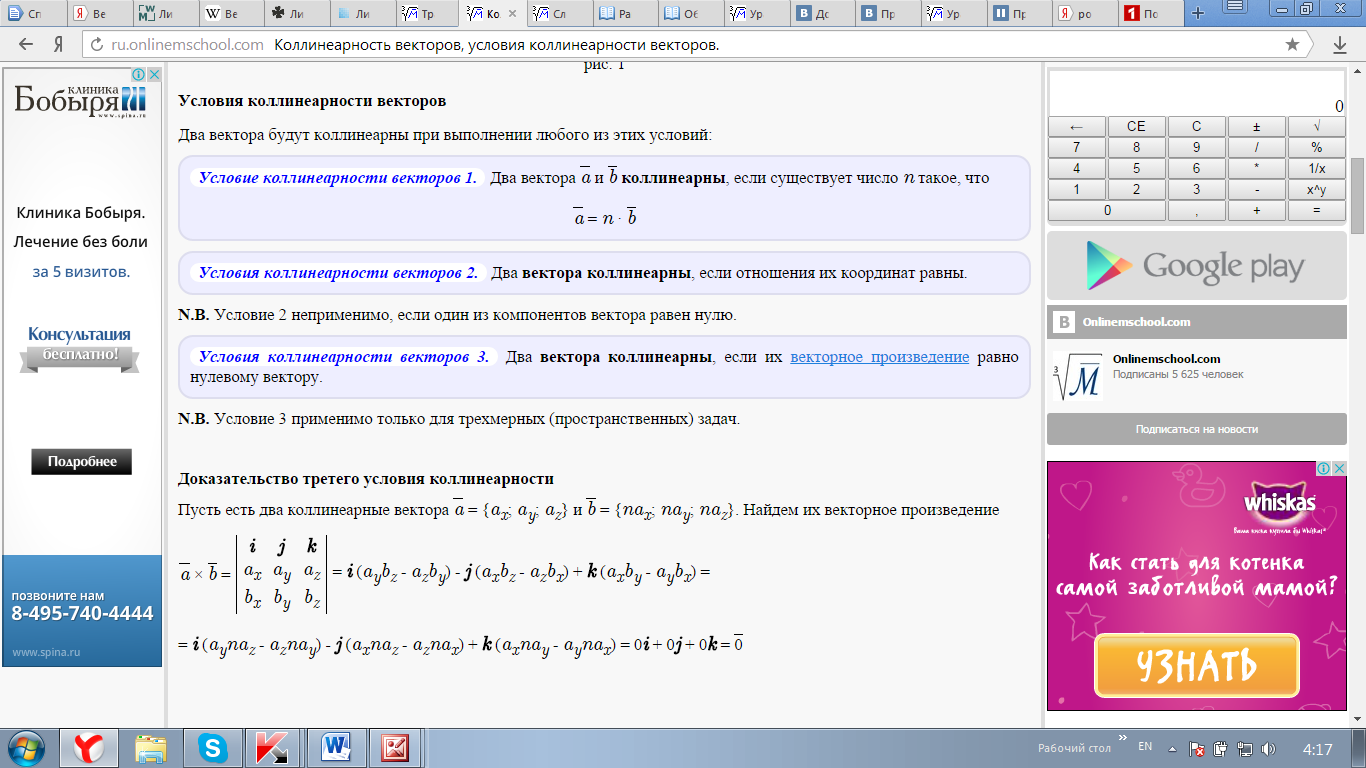Image resolution: width=1366 pixels, height=768 pixels.
Task: Click the page vertical scrollbar thumb
Action: coord(1357,195)
